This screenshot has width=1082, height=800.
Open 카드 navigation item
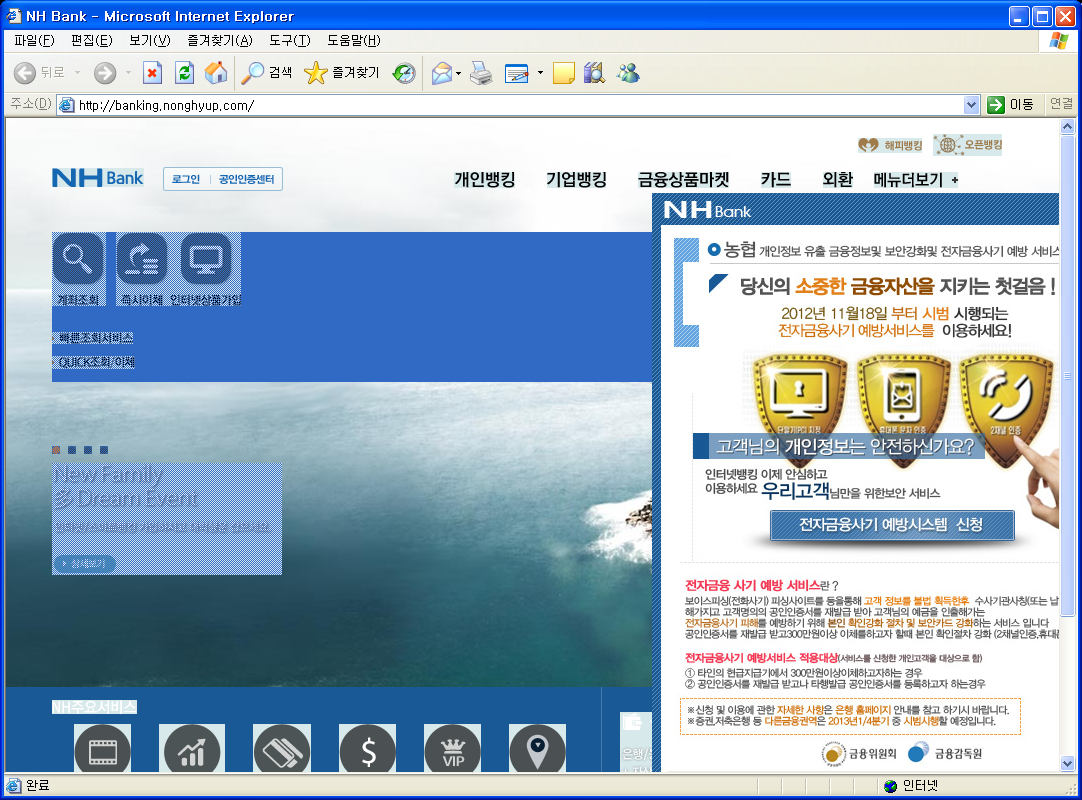click(776, 179)
